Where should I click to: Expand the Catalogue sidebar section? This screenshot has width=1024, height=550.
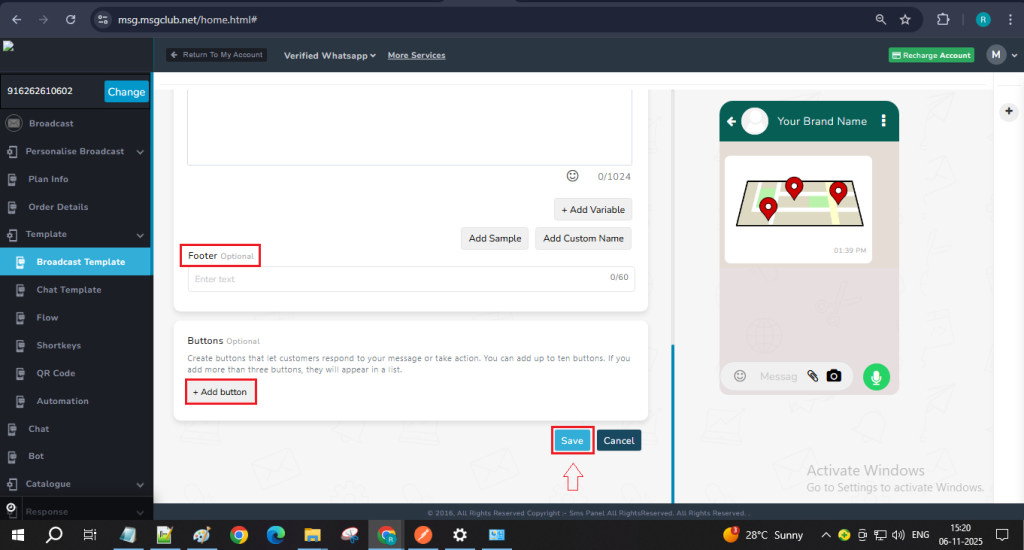(140, 484)
